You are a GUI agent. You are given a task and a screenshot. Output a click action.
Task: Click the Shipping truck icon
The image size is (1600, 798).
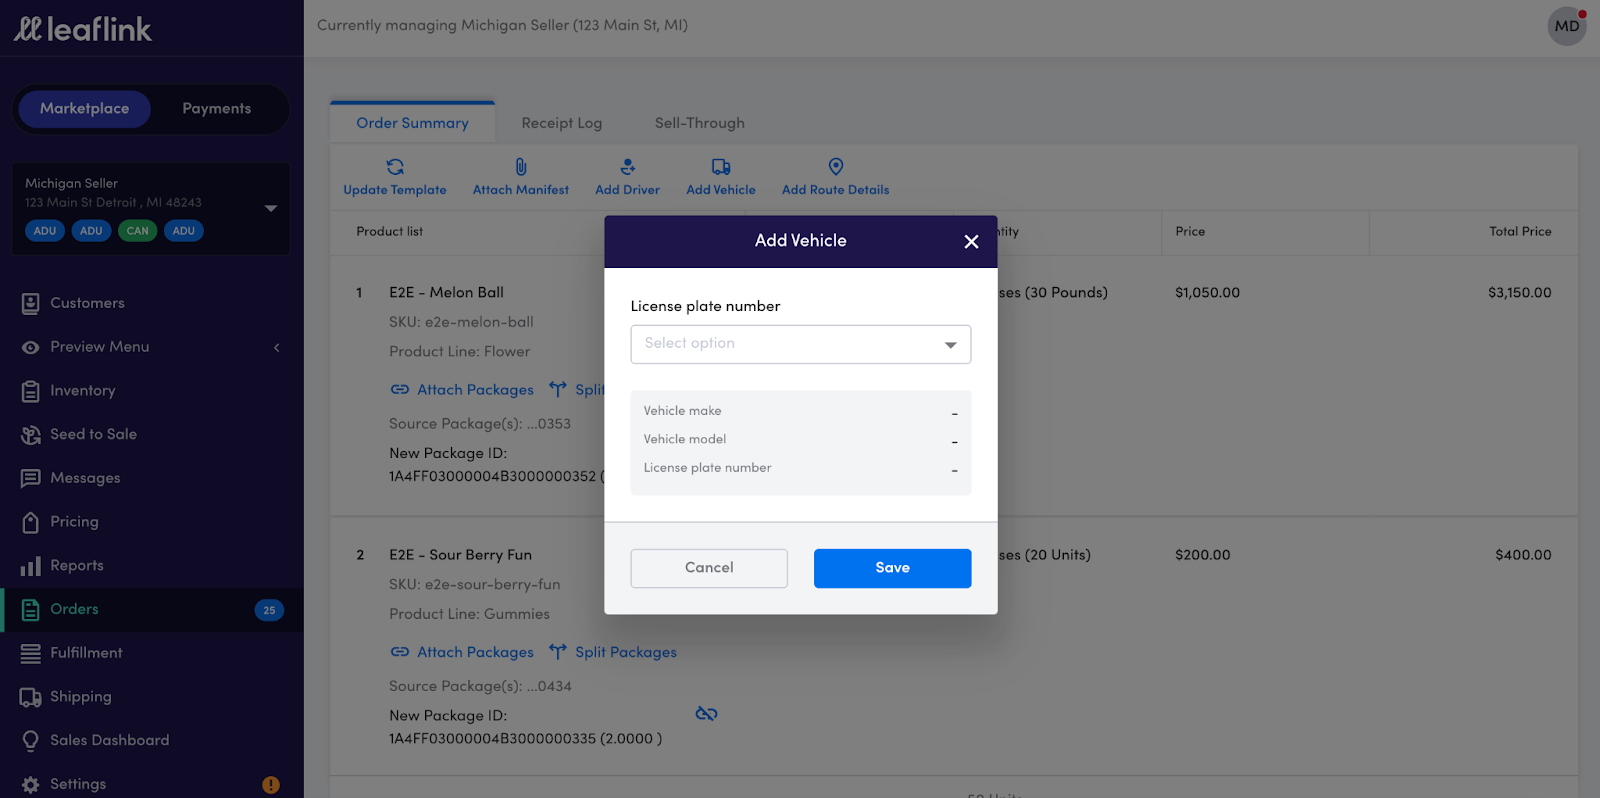[x=31, y=697]
